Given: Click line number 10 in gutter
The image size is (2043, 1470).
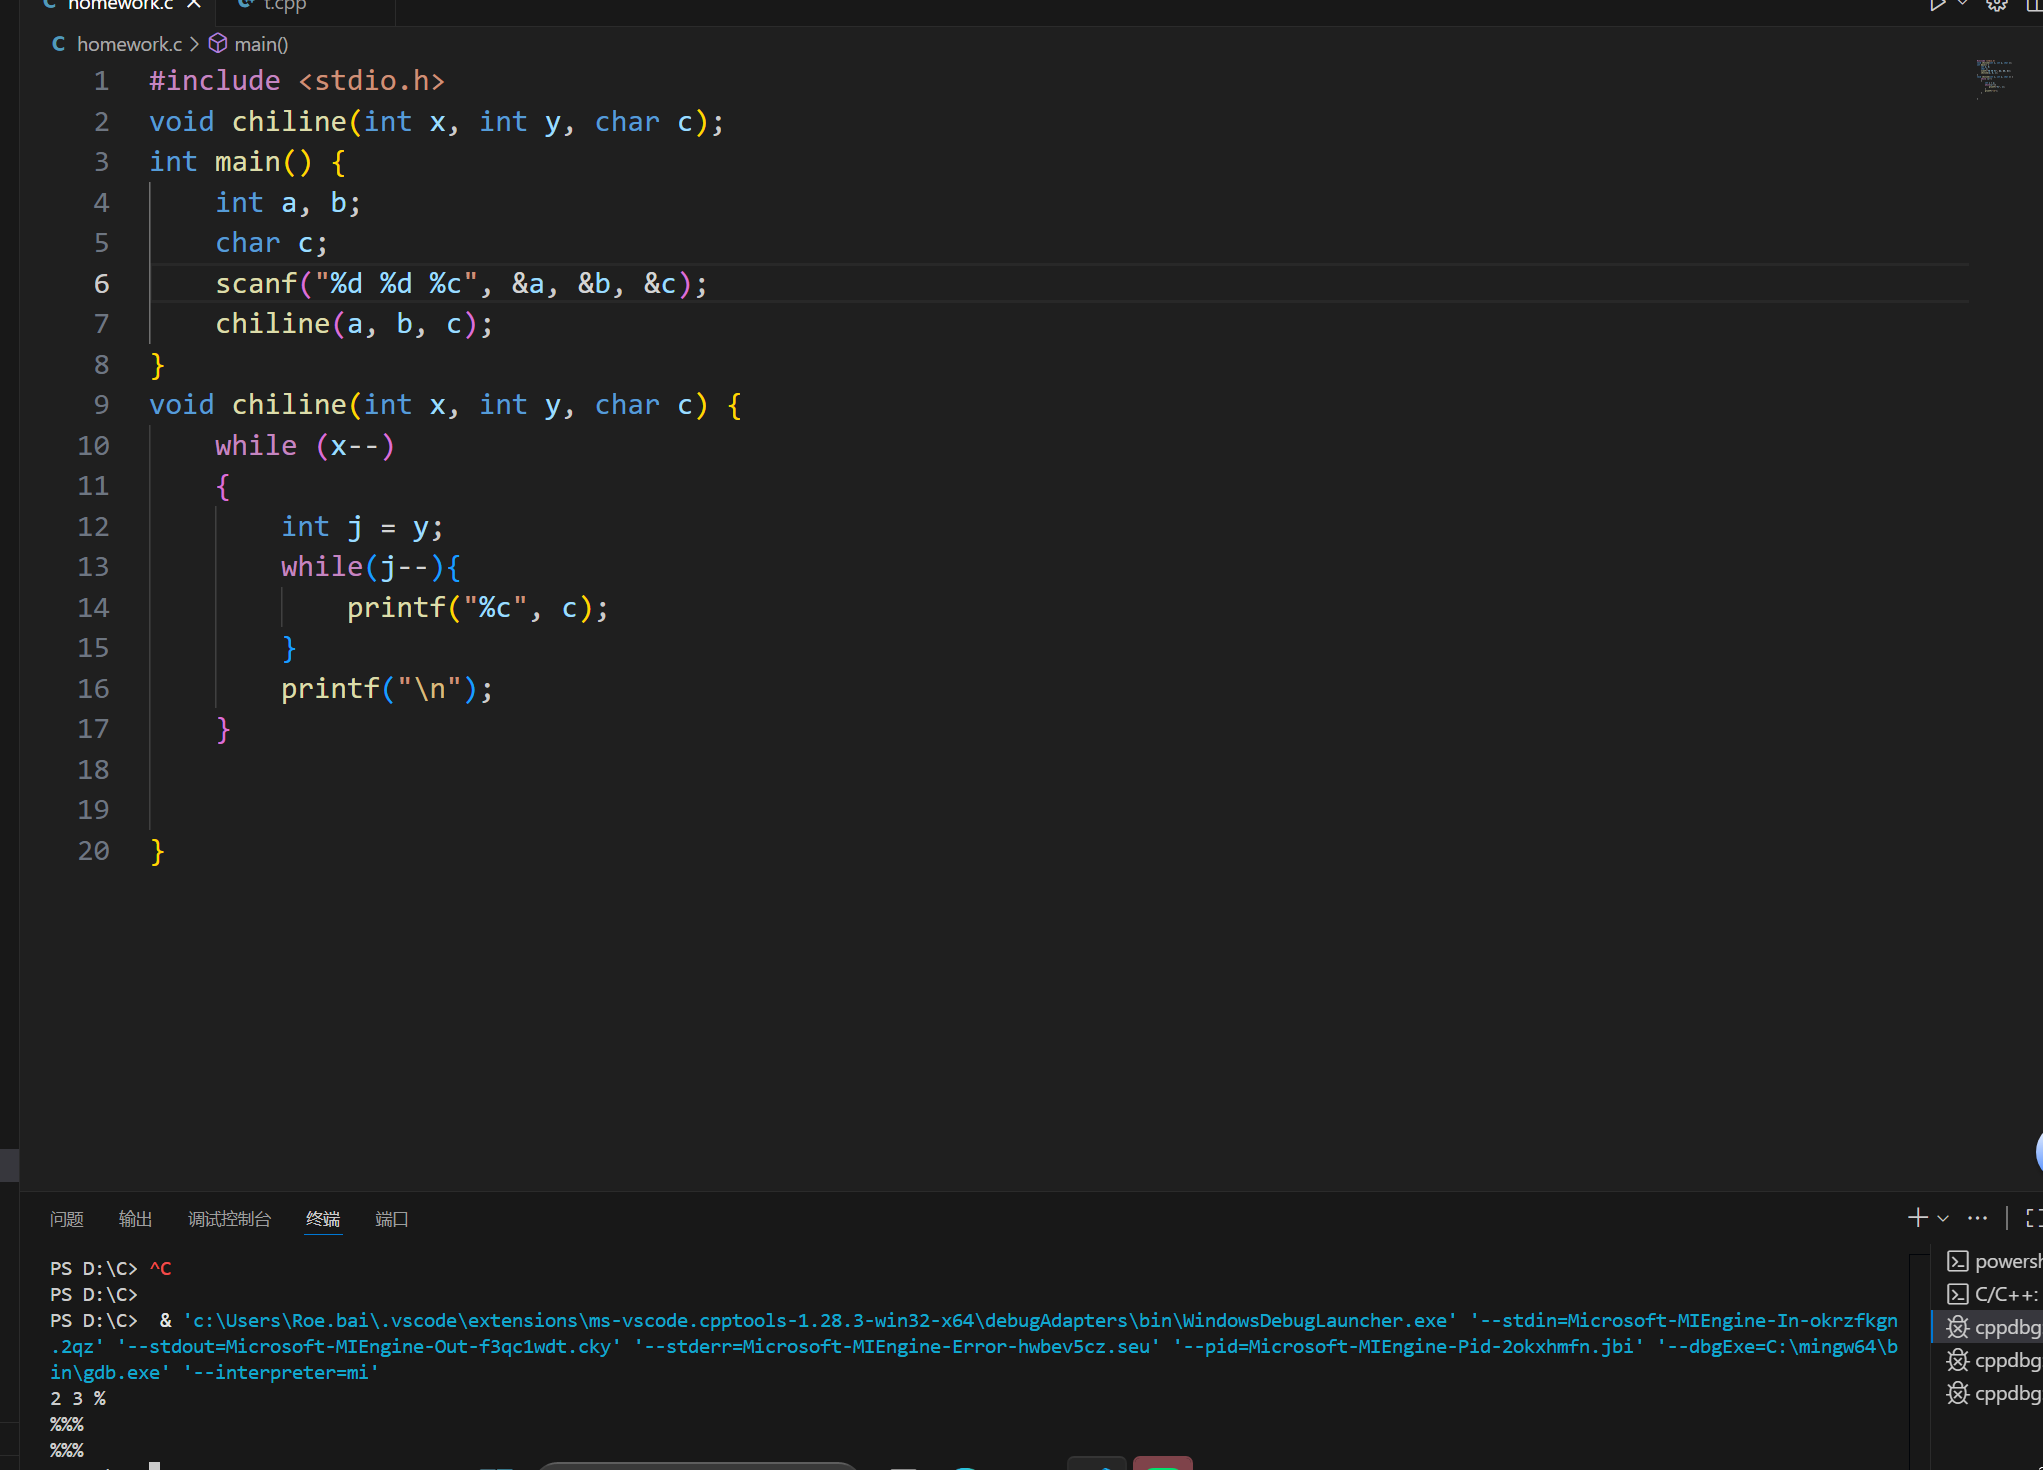Looking at the screenshot, I should [x=94, y=446].
